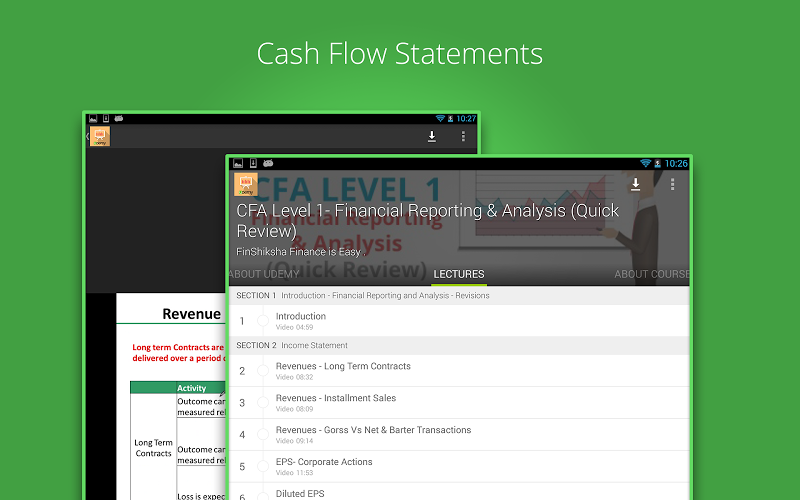
Task: Tap the 10:26 clock in the front status bar
Action: pos(676,163)
